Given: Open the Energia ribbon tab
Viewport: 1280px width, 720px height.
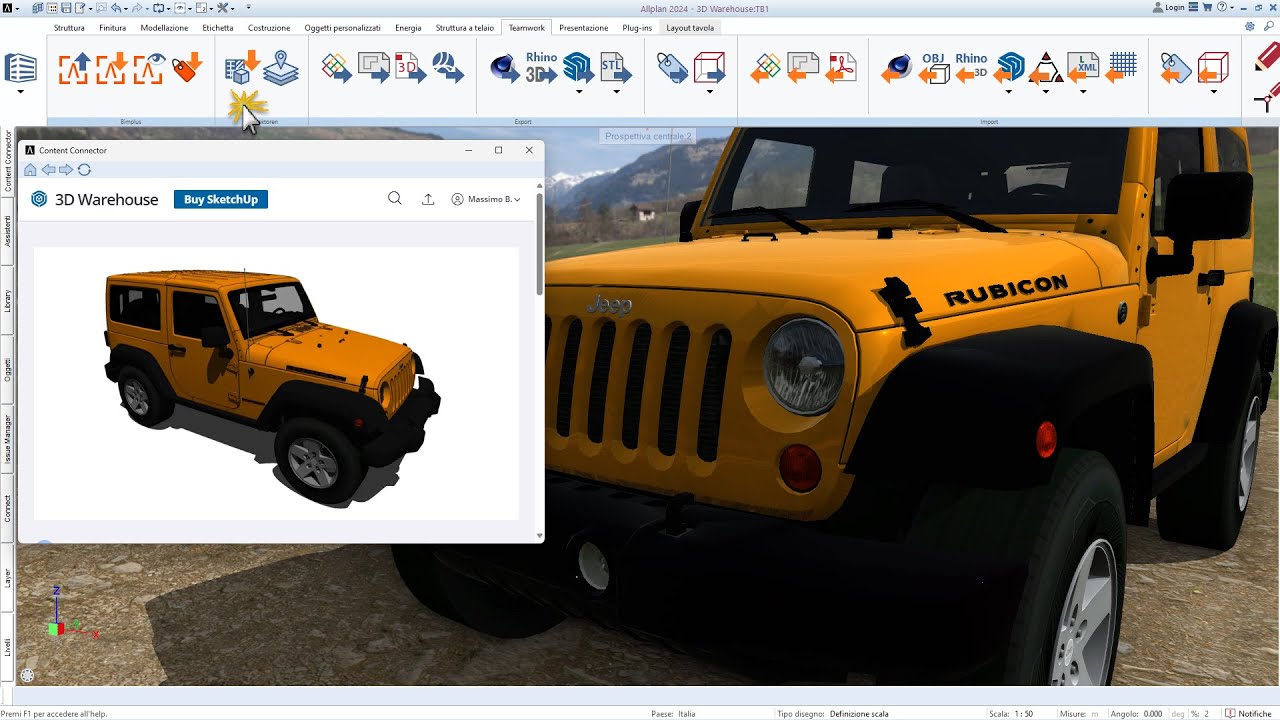Looking at the screenshot, I should point(408,28).
